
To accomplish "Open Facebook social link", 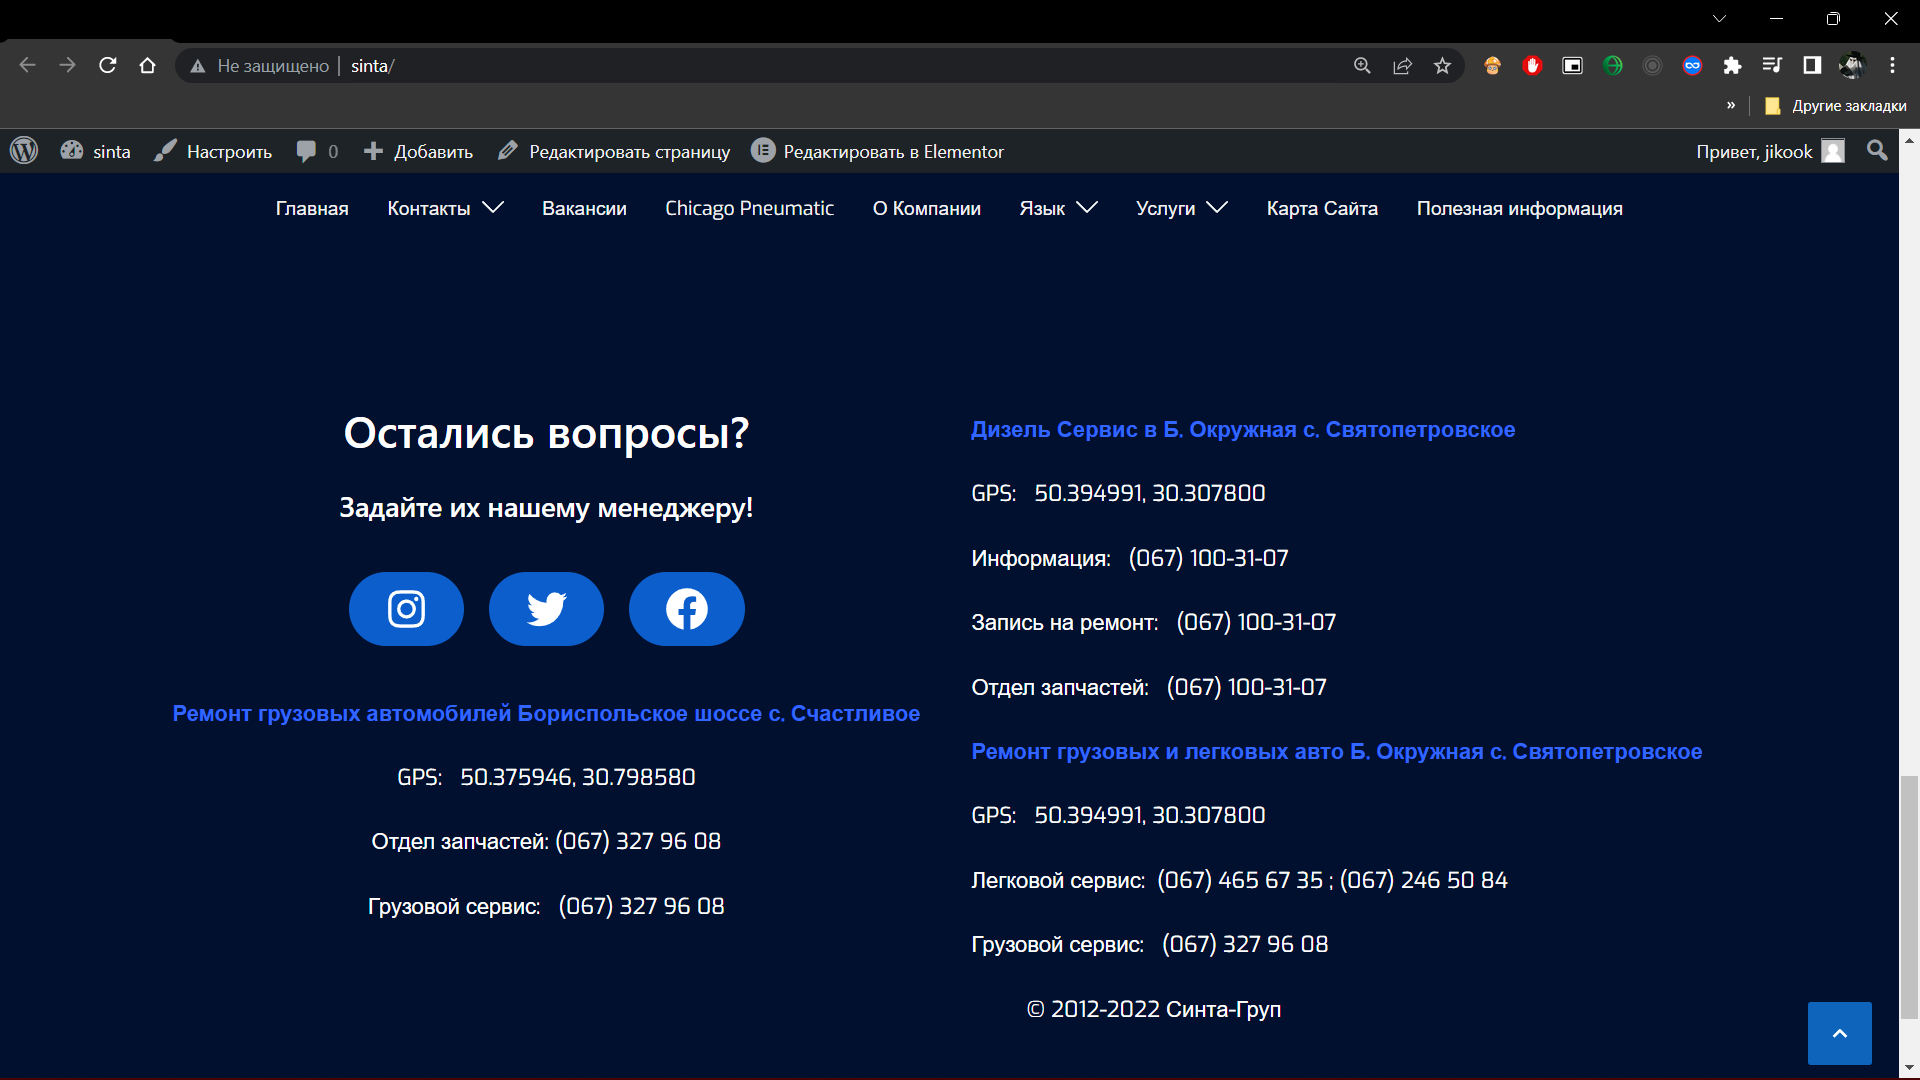I will [687, 609].
